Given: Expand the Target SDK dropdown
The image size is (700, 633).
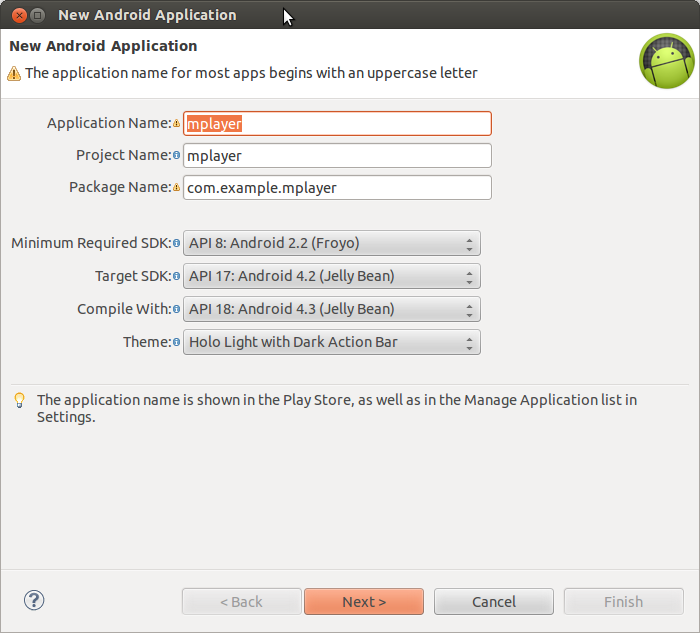Looking at the screenshot, I should 332,276.
